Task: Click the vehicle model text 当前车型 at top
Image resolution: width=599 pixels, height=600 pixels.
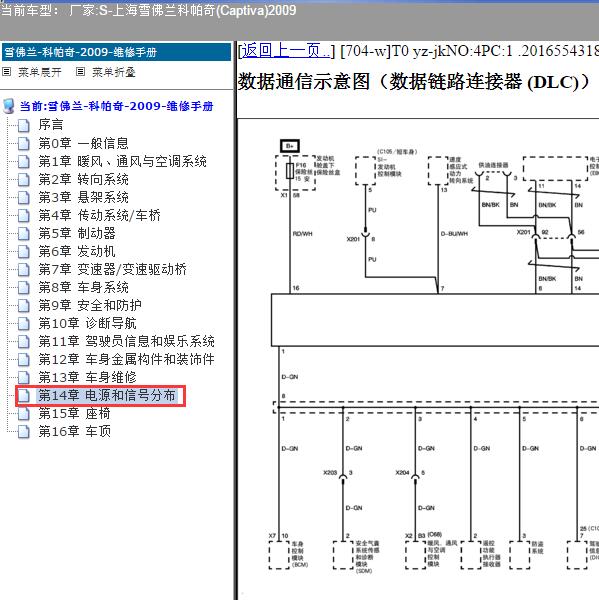Action: coord(149,10)
